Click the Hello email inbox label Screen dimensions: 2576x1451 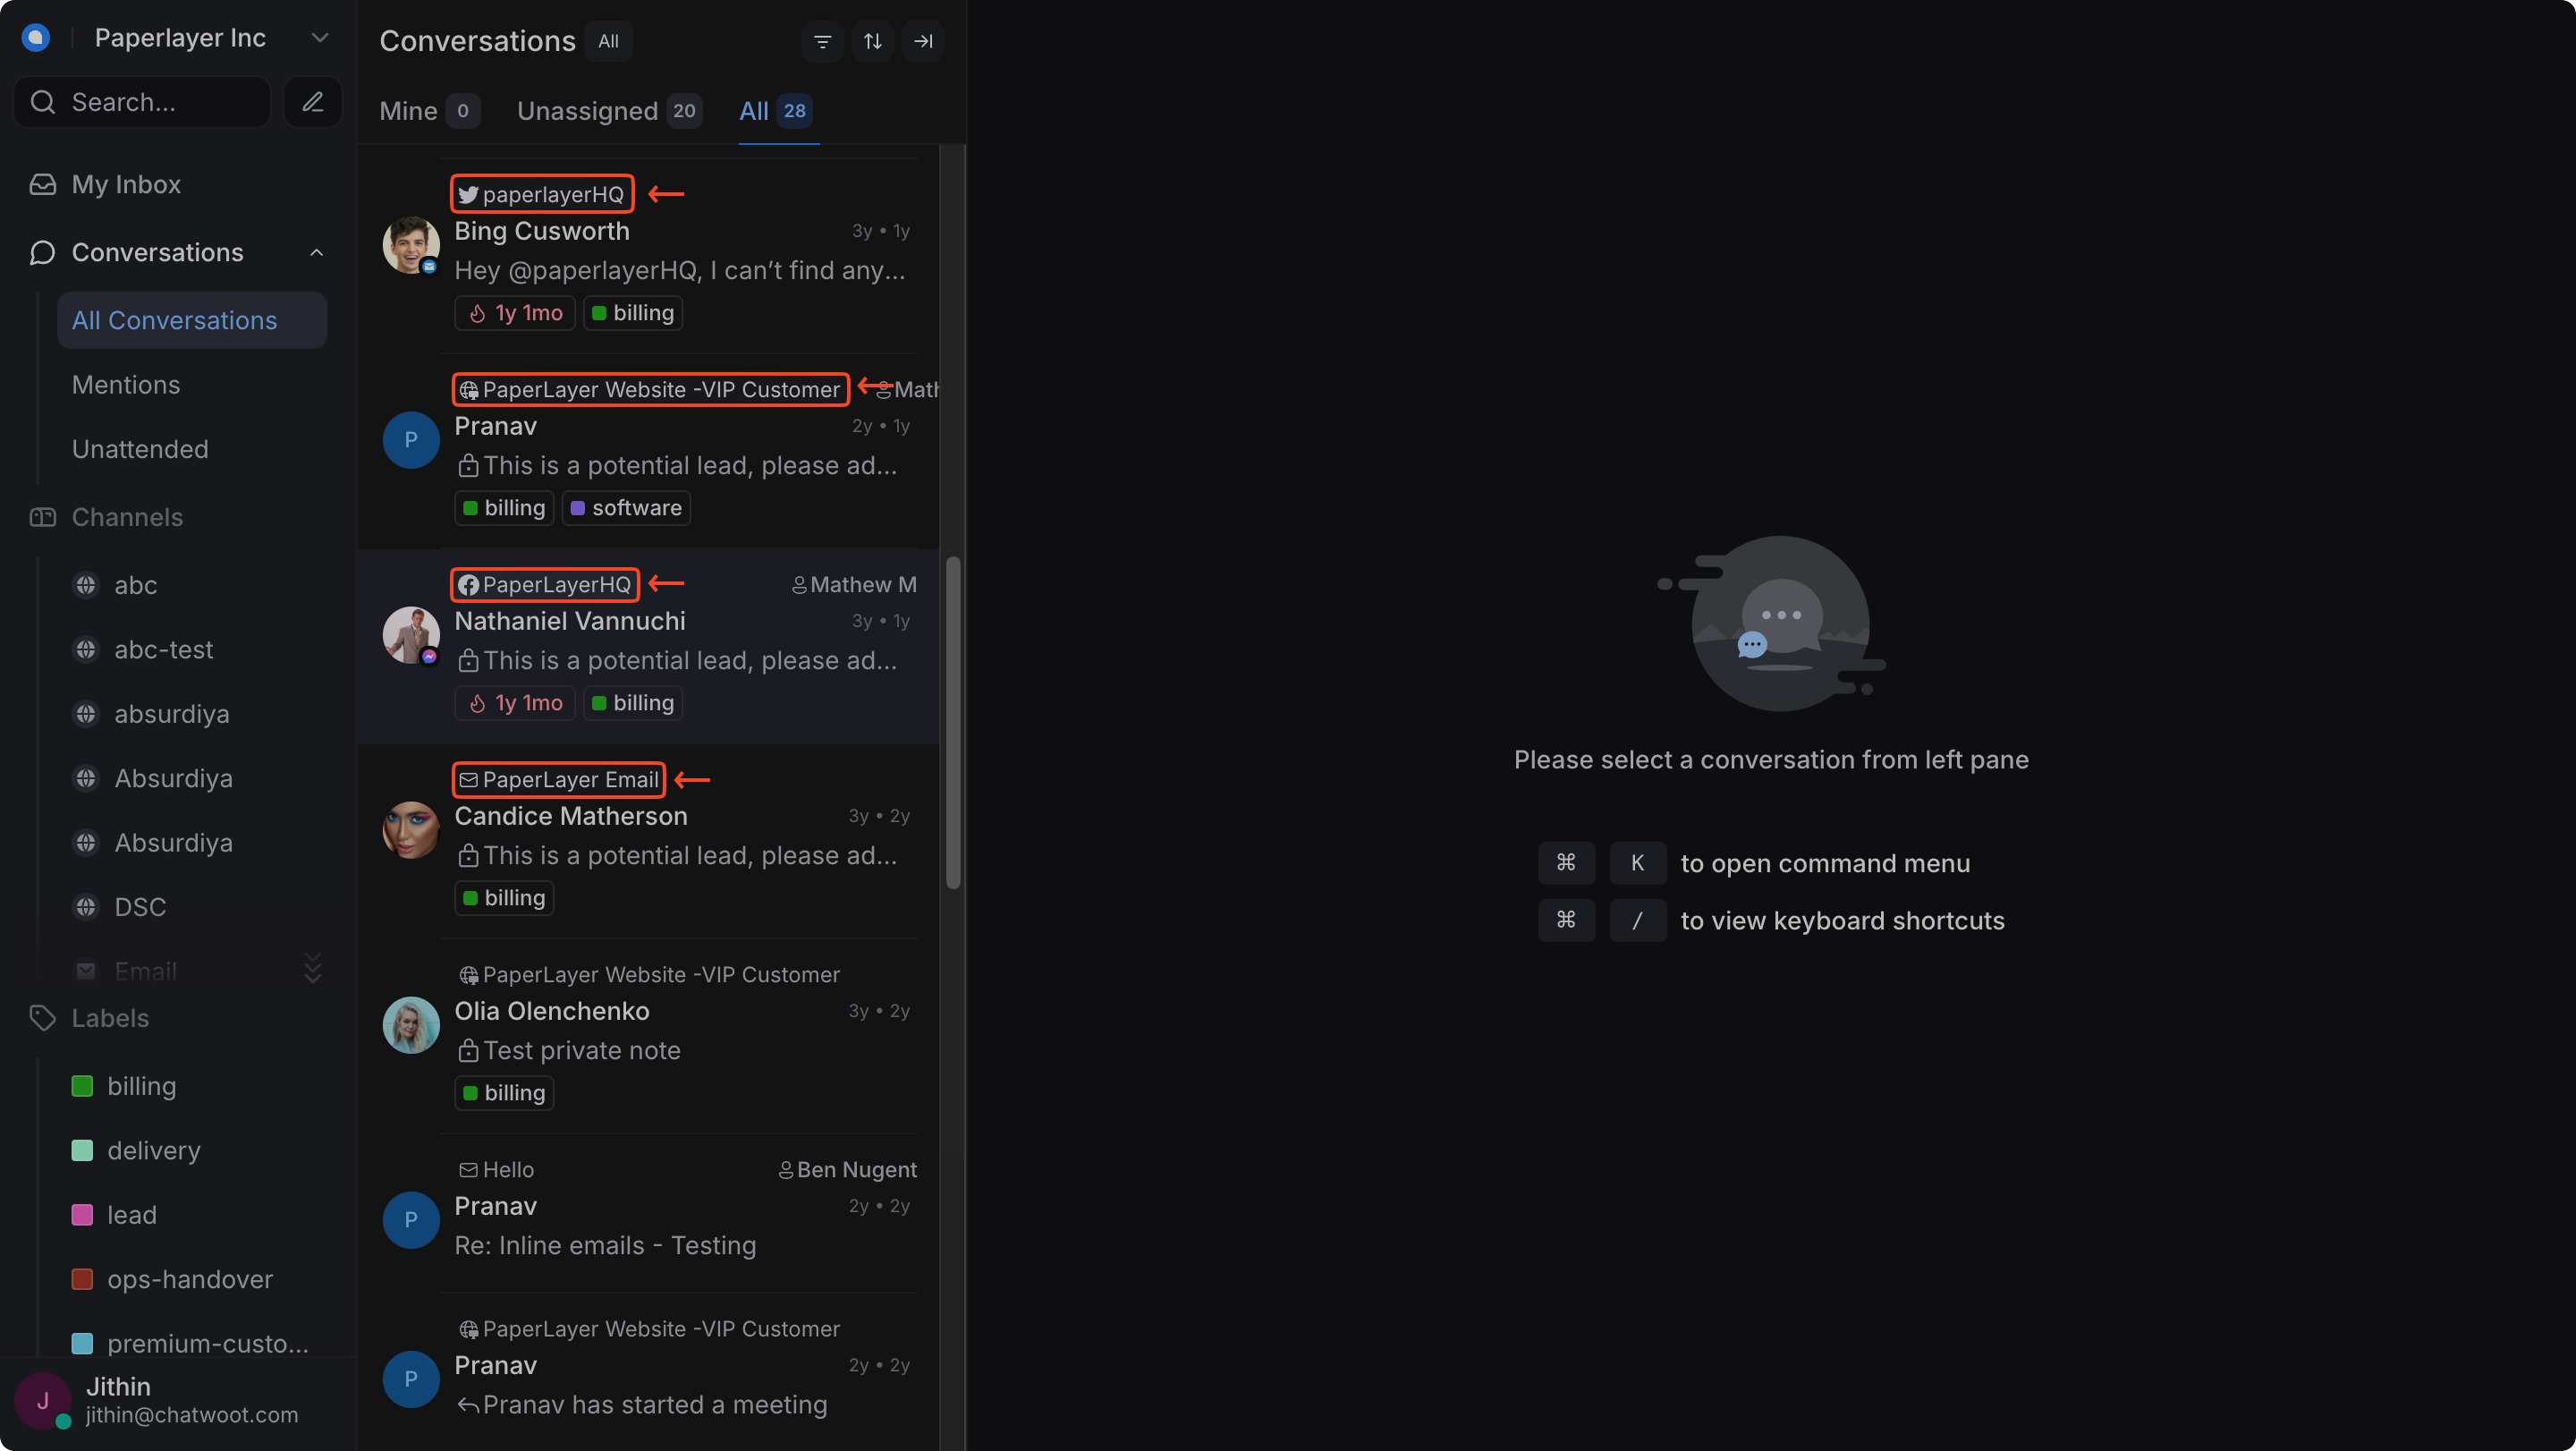496,1170
